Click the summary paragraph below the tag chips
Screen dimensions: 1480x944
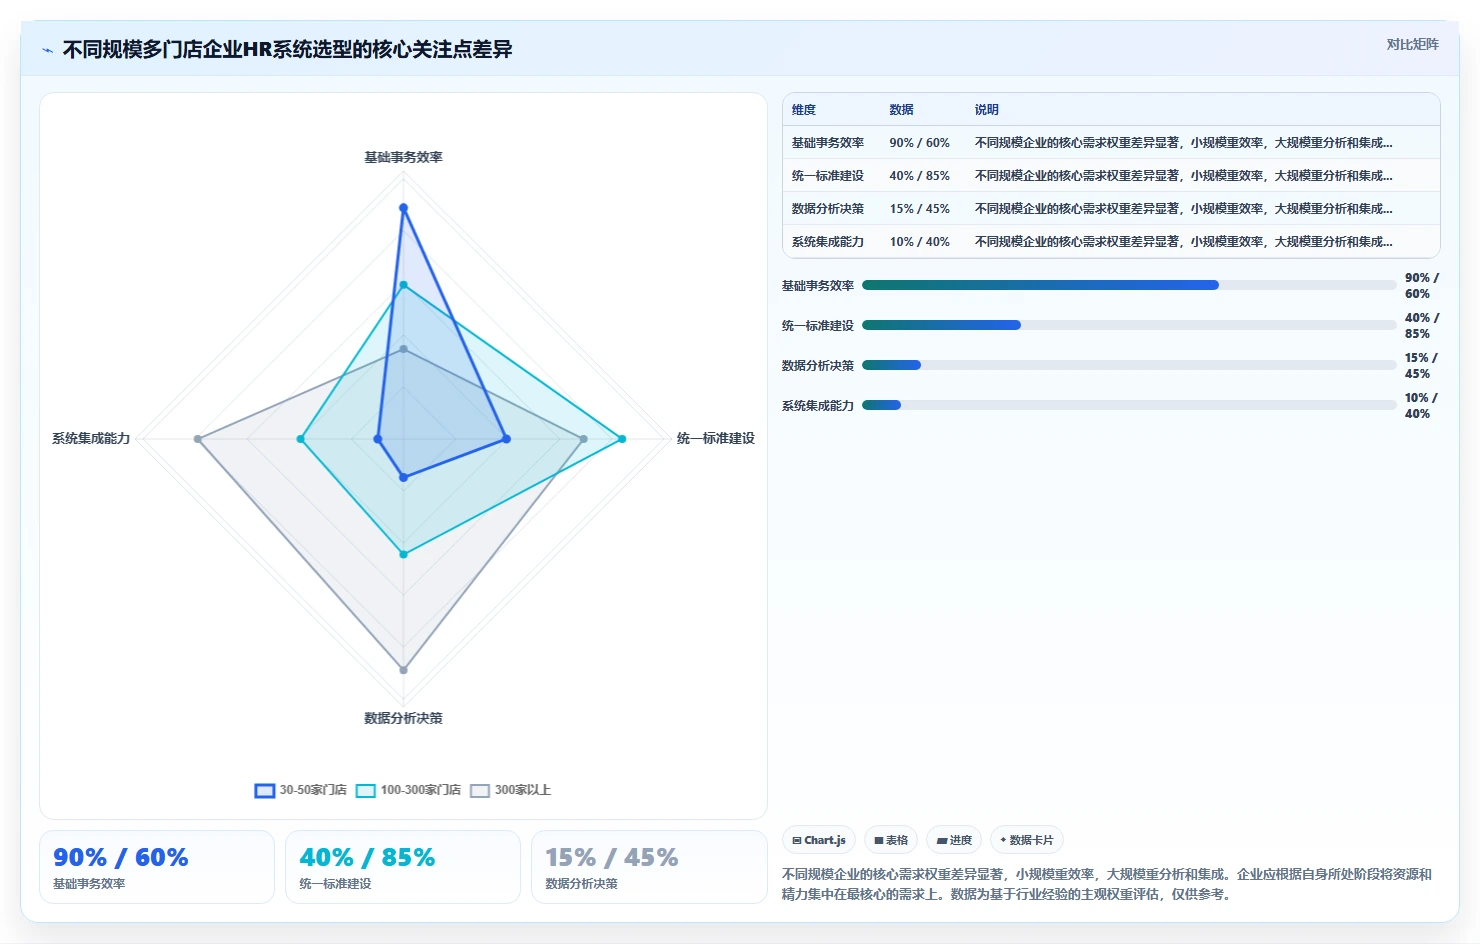click(x=1107, y=884)
